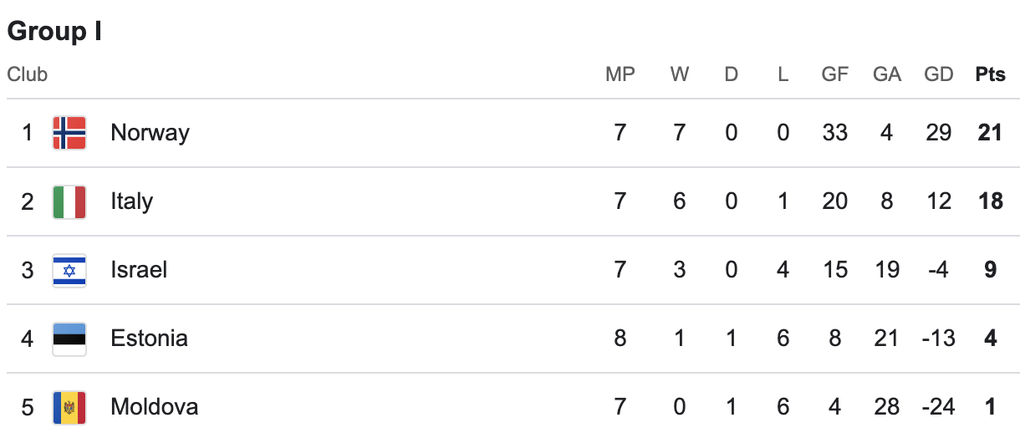Click Italy's 18 points value

[x=990, y=201]
